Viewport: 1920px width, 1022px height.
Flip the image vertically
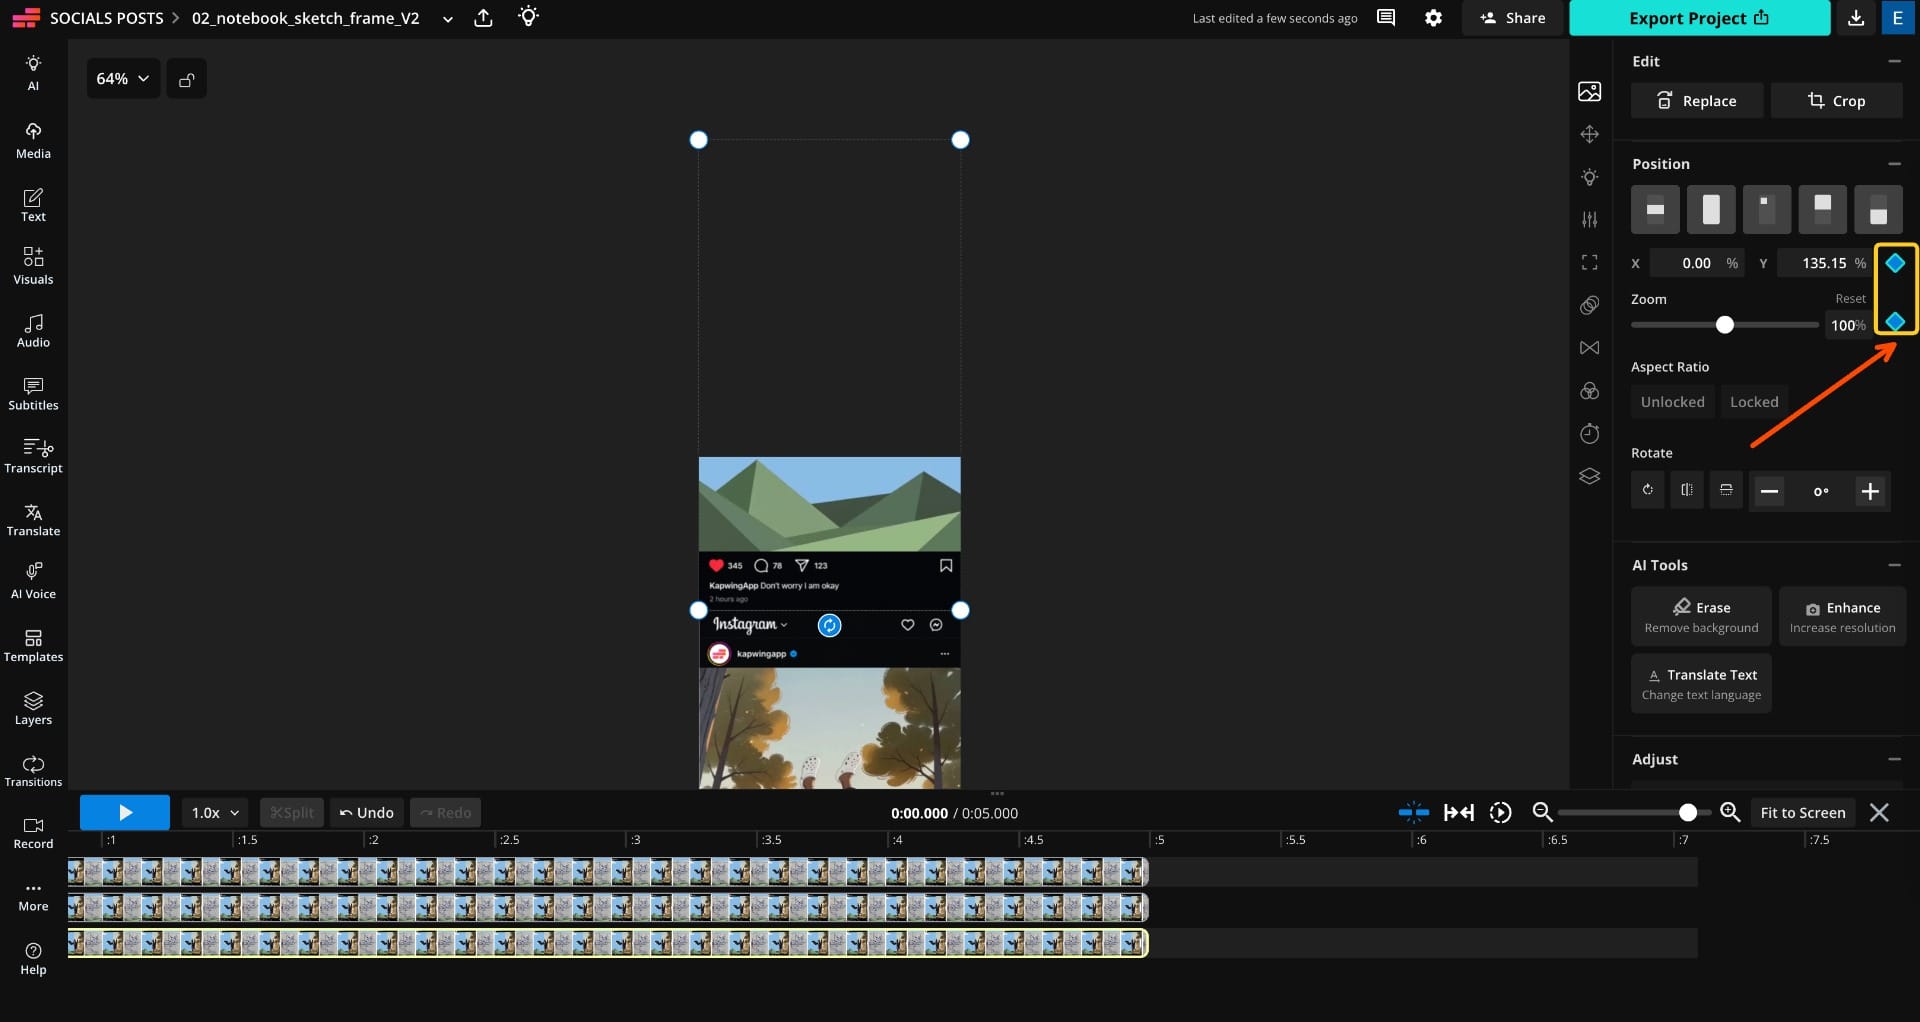[1726, 490]
